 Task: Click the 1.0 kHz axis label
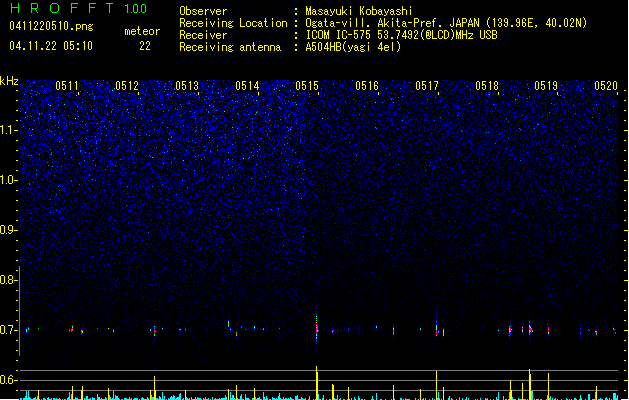coord(9,180)
